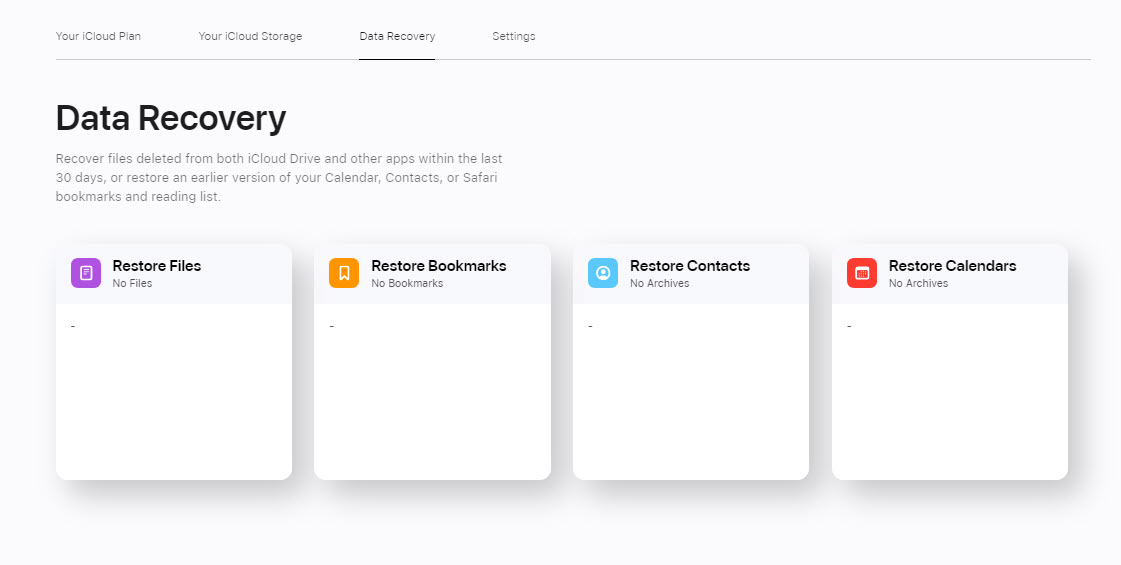Click the No Bookmarks status text
This screenshot has height=565, width=1121.
[407, 283]
